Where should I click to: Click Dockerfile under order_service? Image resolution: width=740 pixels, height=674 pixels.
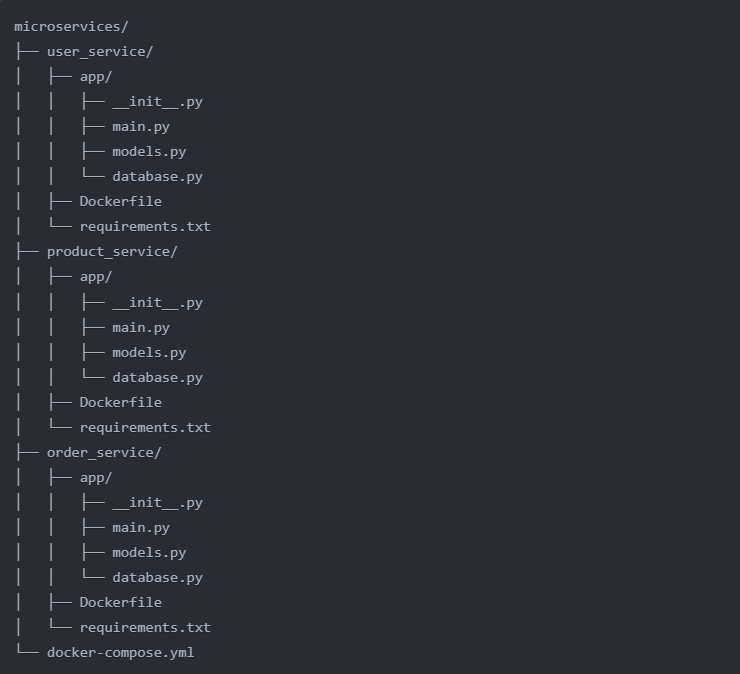coord(120,603)
